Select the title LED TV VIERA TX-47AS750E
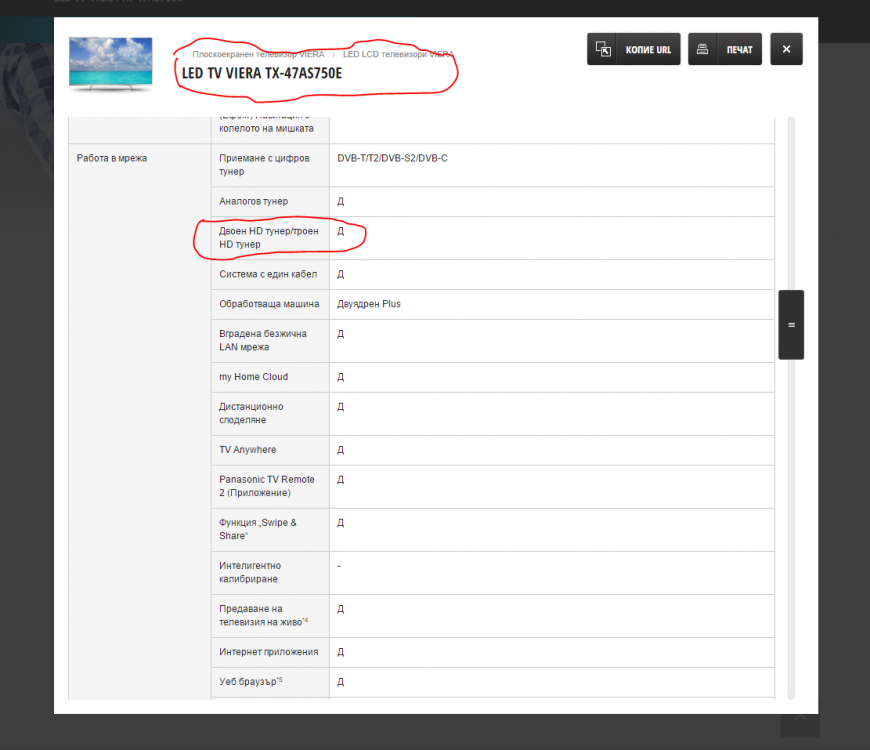This screenshot has height=750, width=870. 262,73
